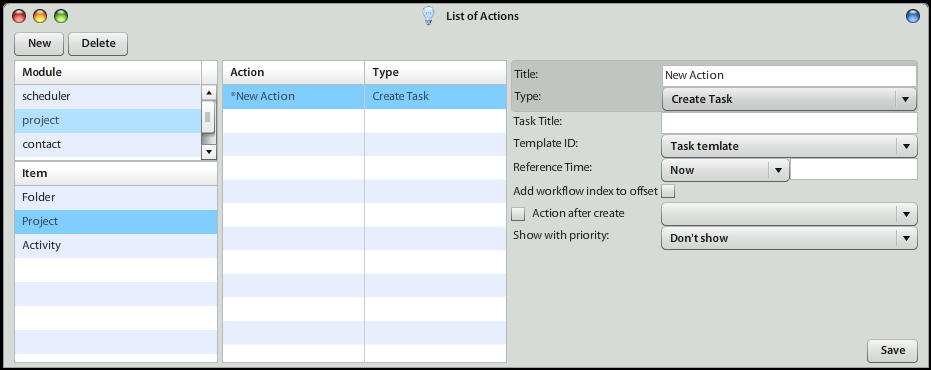Select the project module row
Image resolution: width=931 pixels, height=370 pixels.
pos(108,121)
